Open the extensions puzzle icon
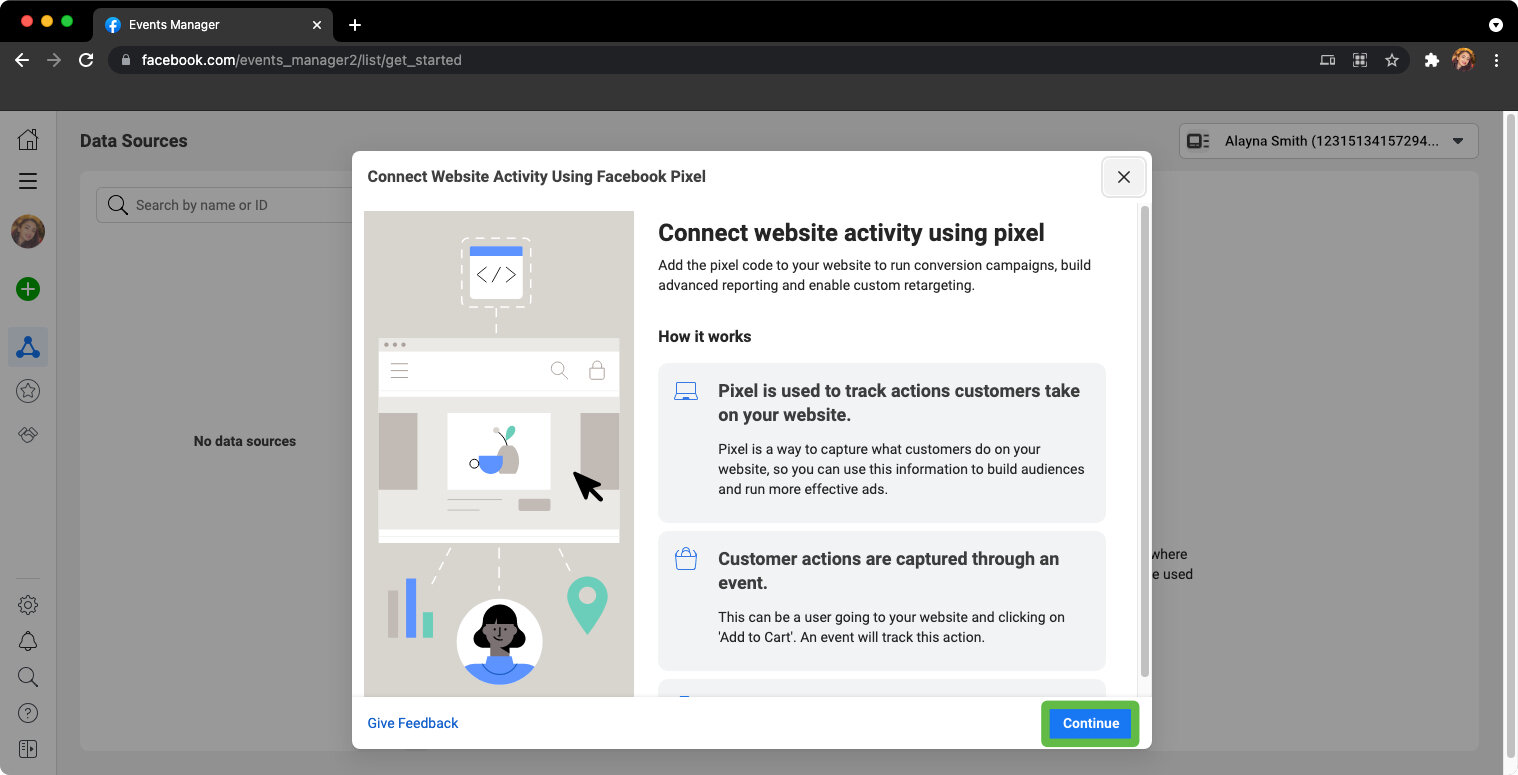Image resolution: width=1518 pixels, height=775 pixels. (1432, 60)
